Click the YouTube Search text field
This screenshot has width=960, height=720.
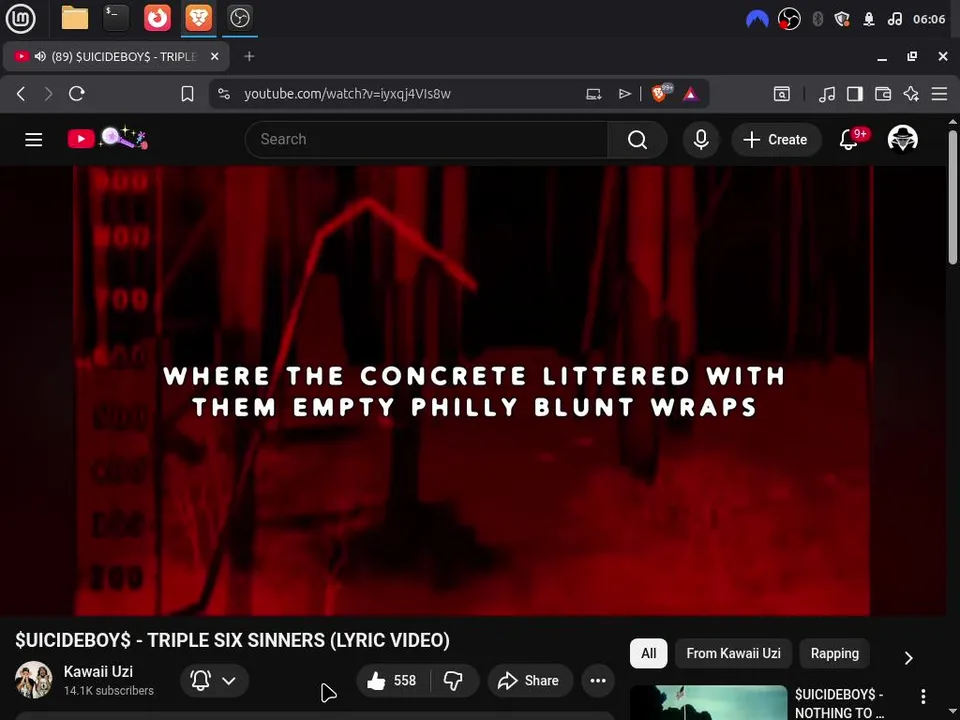[427, 140]
